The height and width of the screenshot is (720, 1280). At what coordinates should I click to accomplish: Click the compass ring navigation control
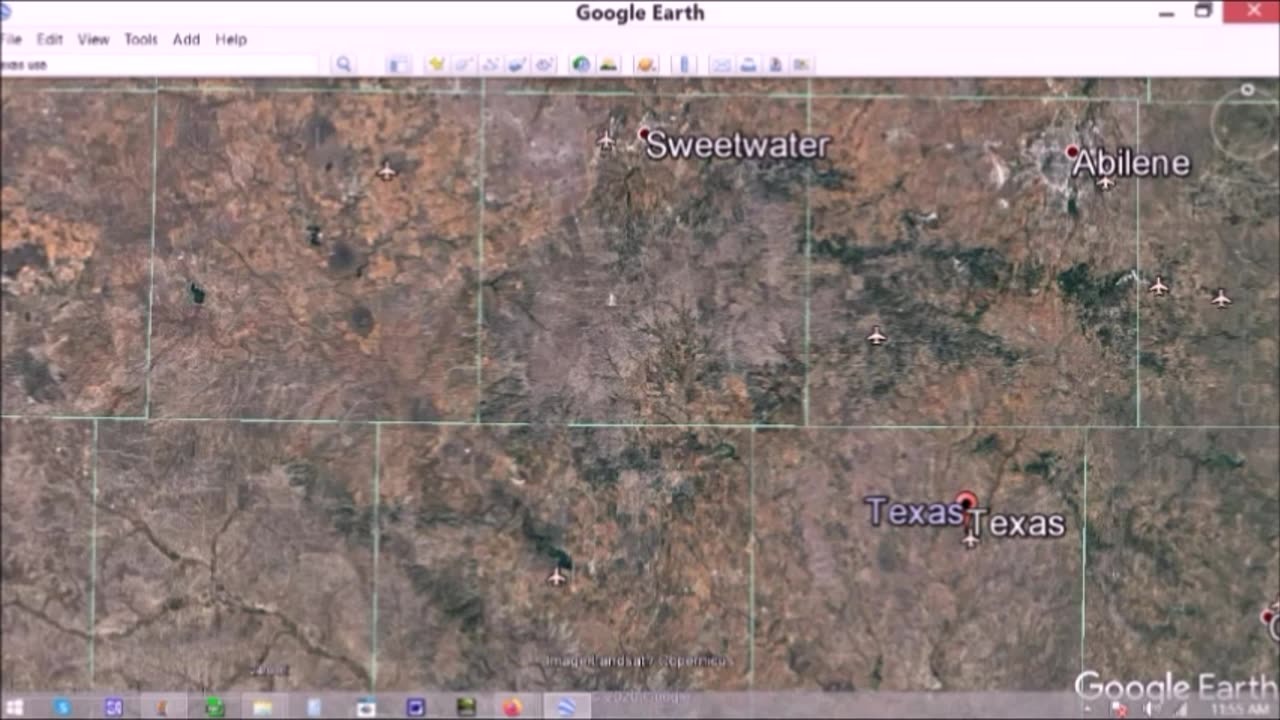(x=1246, y=124)
